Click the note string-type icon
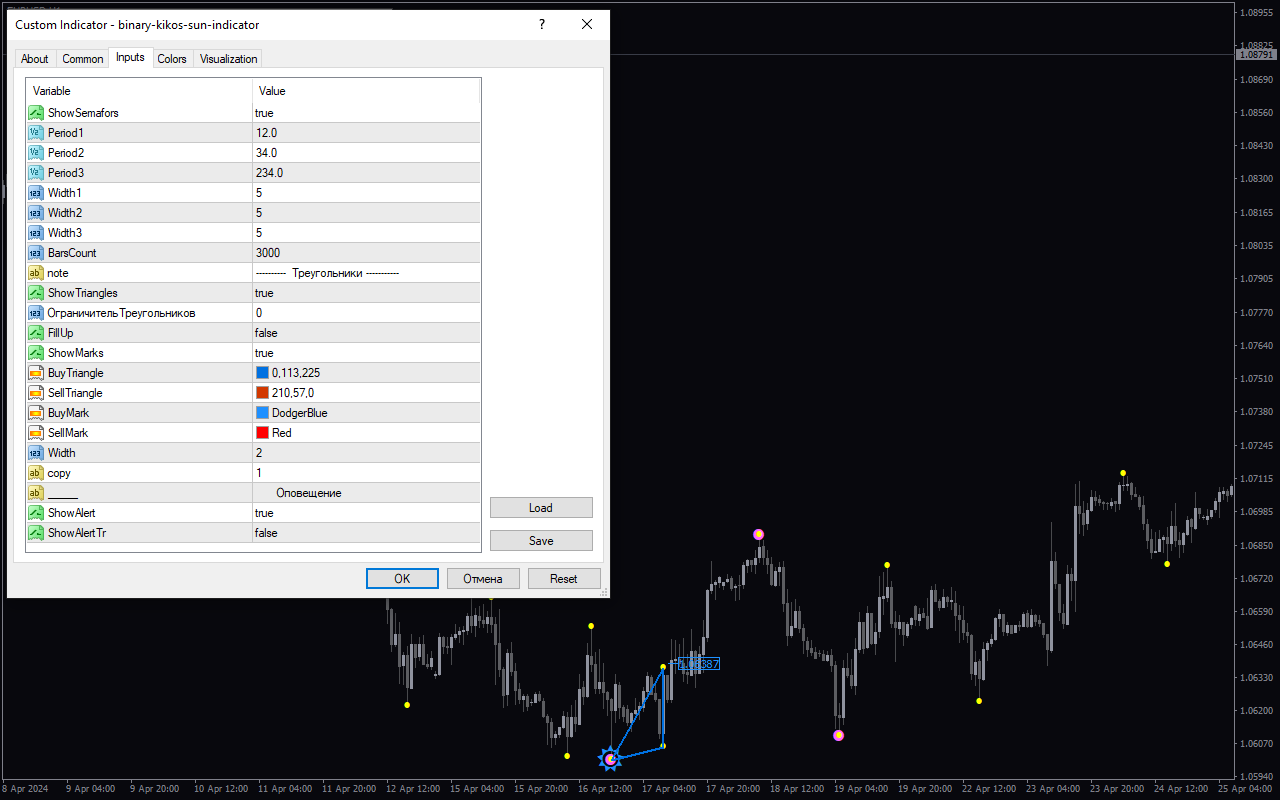Screen dimensions: 1280x800 35,273
